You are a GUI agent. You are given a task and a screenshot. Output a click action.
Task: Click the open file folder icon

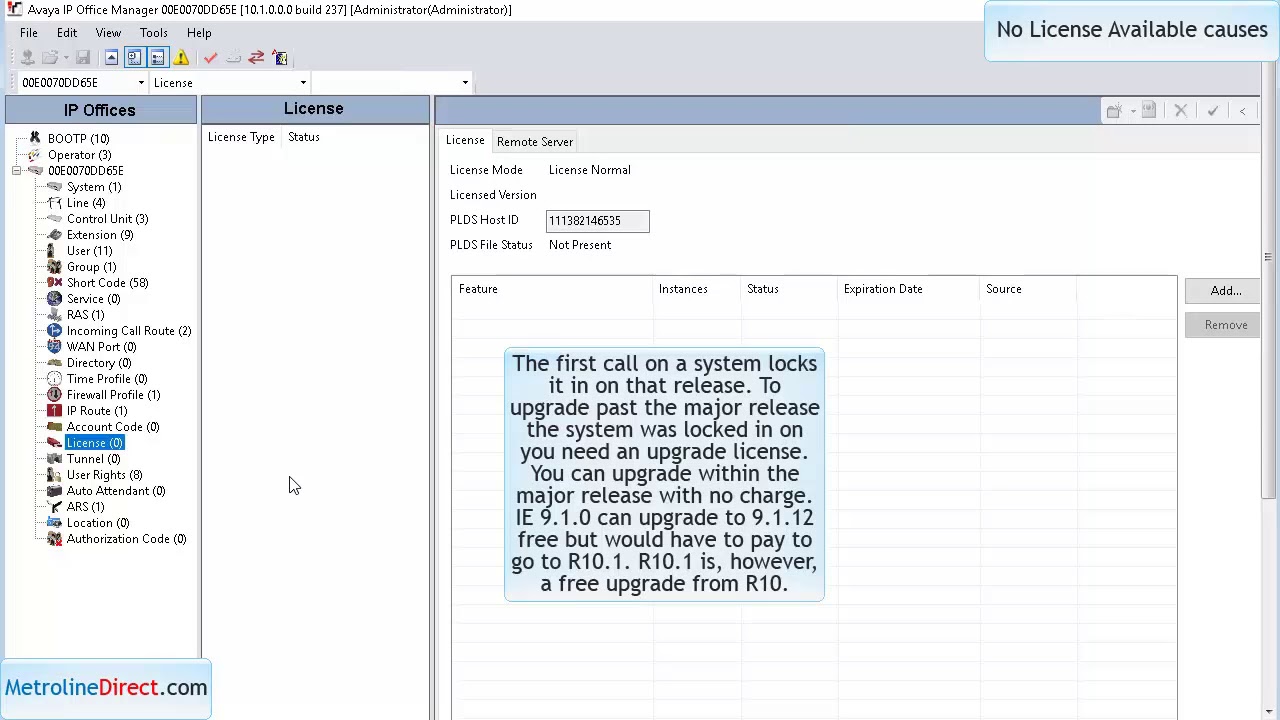coord(48,58)
